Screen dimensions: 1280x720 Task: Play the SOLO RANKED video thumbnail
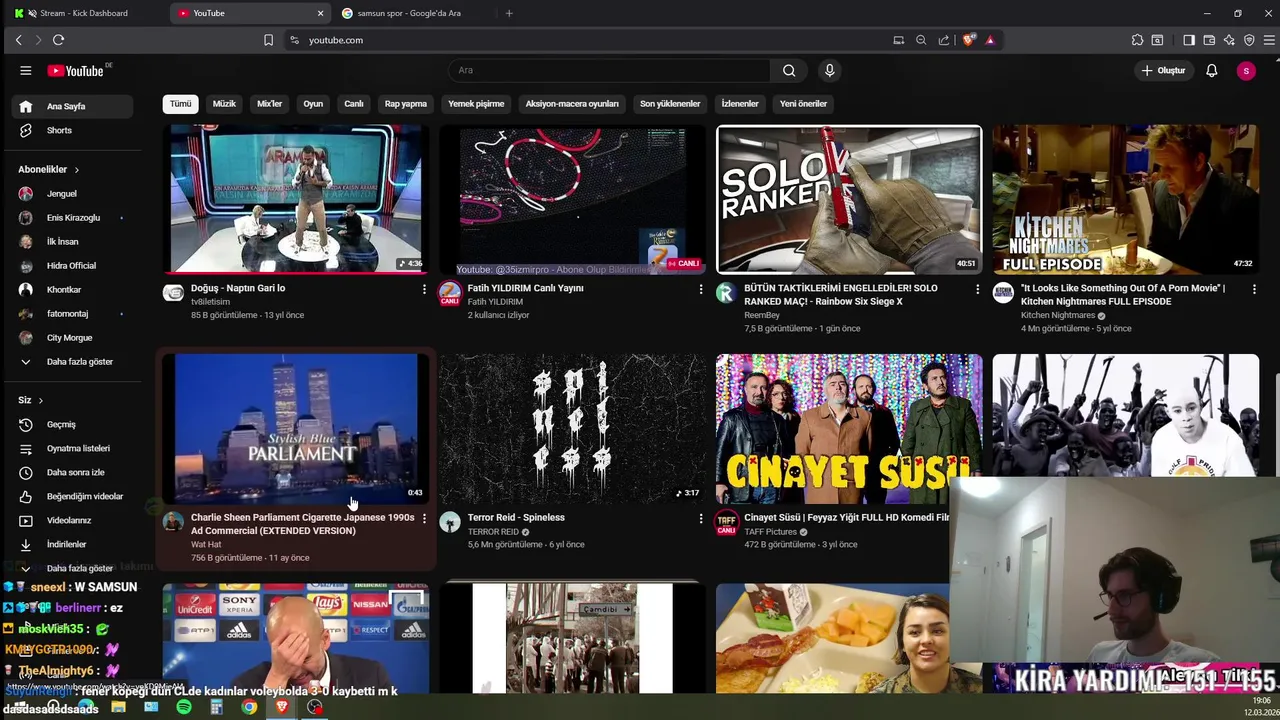[x=849, y=199]
